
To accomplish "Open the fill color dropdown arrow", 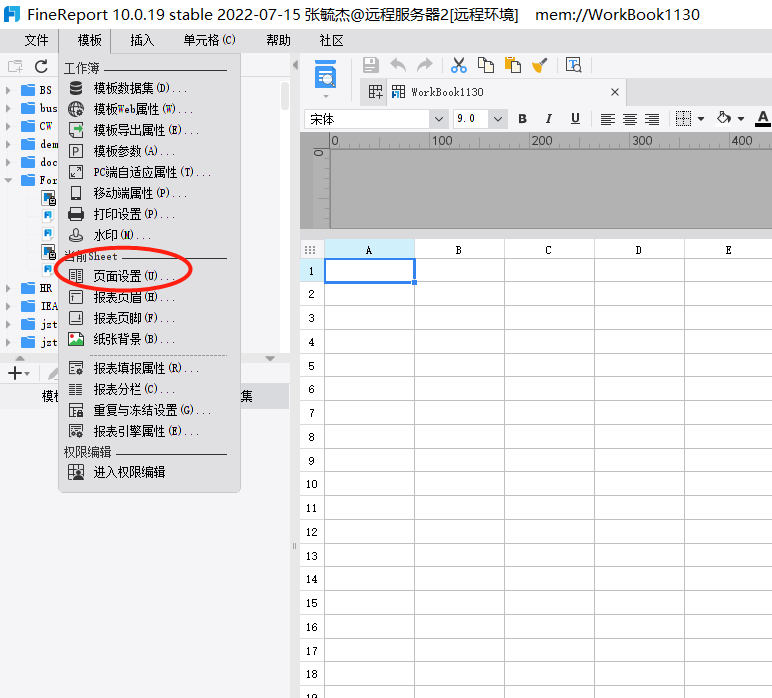I will pyautogui.click(x=740, y=119).
